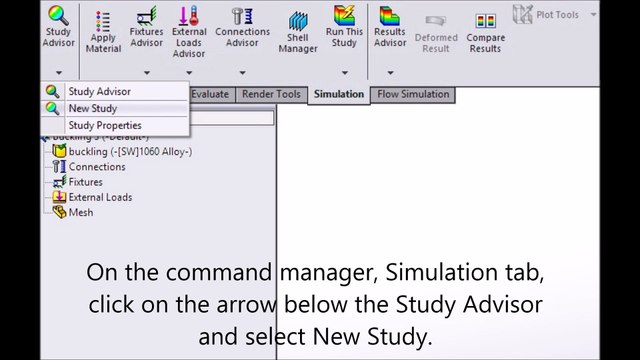Select Fixtures in the study tree

point(86,182)
